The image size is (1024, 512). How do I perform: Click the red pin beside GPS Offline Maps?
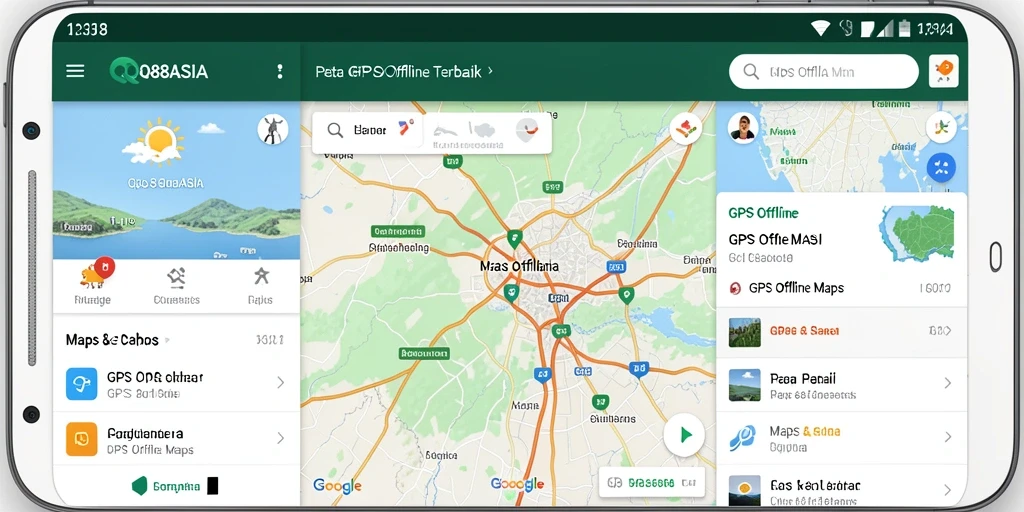pos(735,288)
